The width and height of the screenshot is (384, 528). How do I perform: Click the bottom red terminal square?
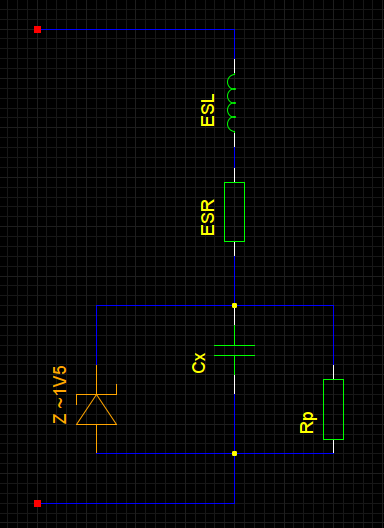(37, 503)
